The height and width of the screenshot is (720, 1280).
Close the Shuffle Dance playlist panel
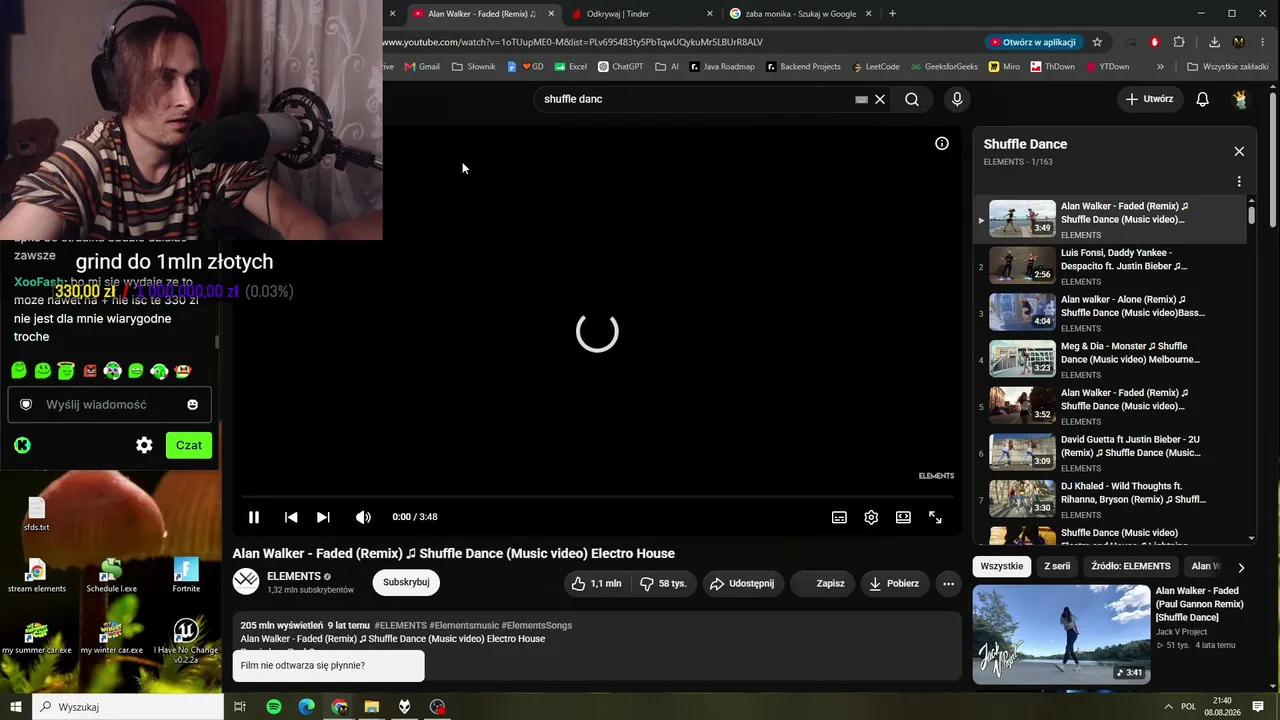pyautogui.click(x=1239, y=151)
